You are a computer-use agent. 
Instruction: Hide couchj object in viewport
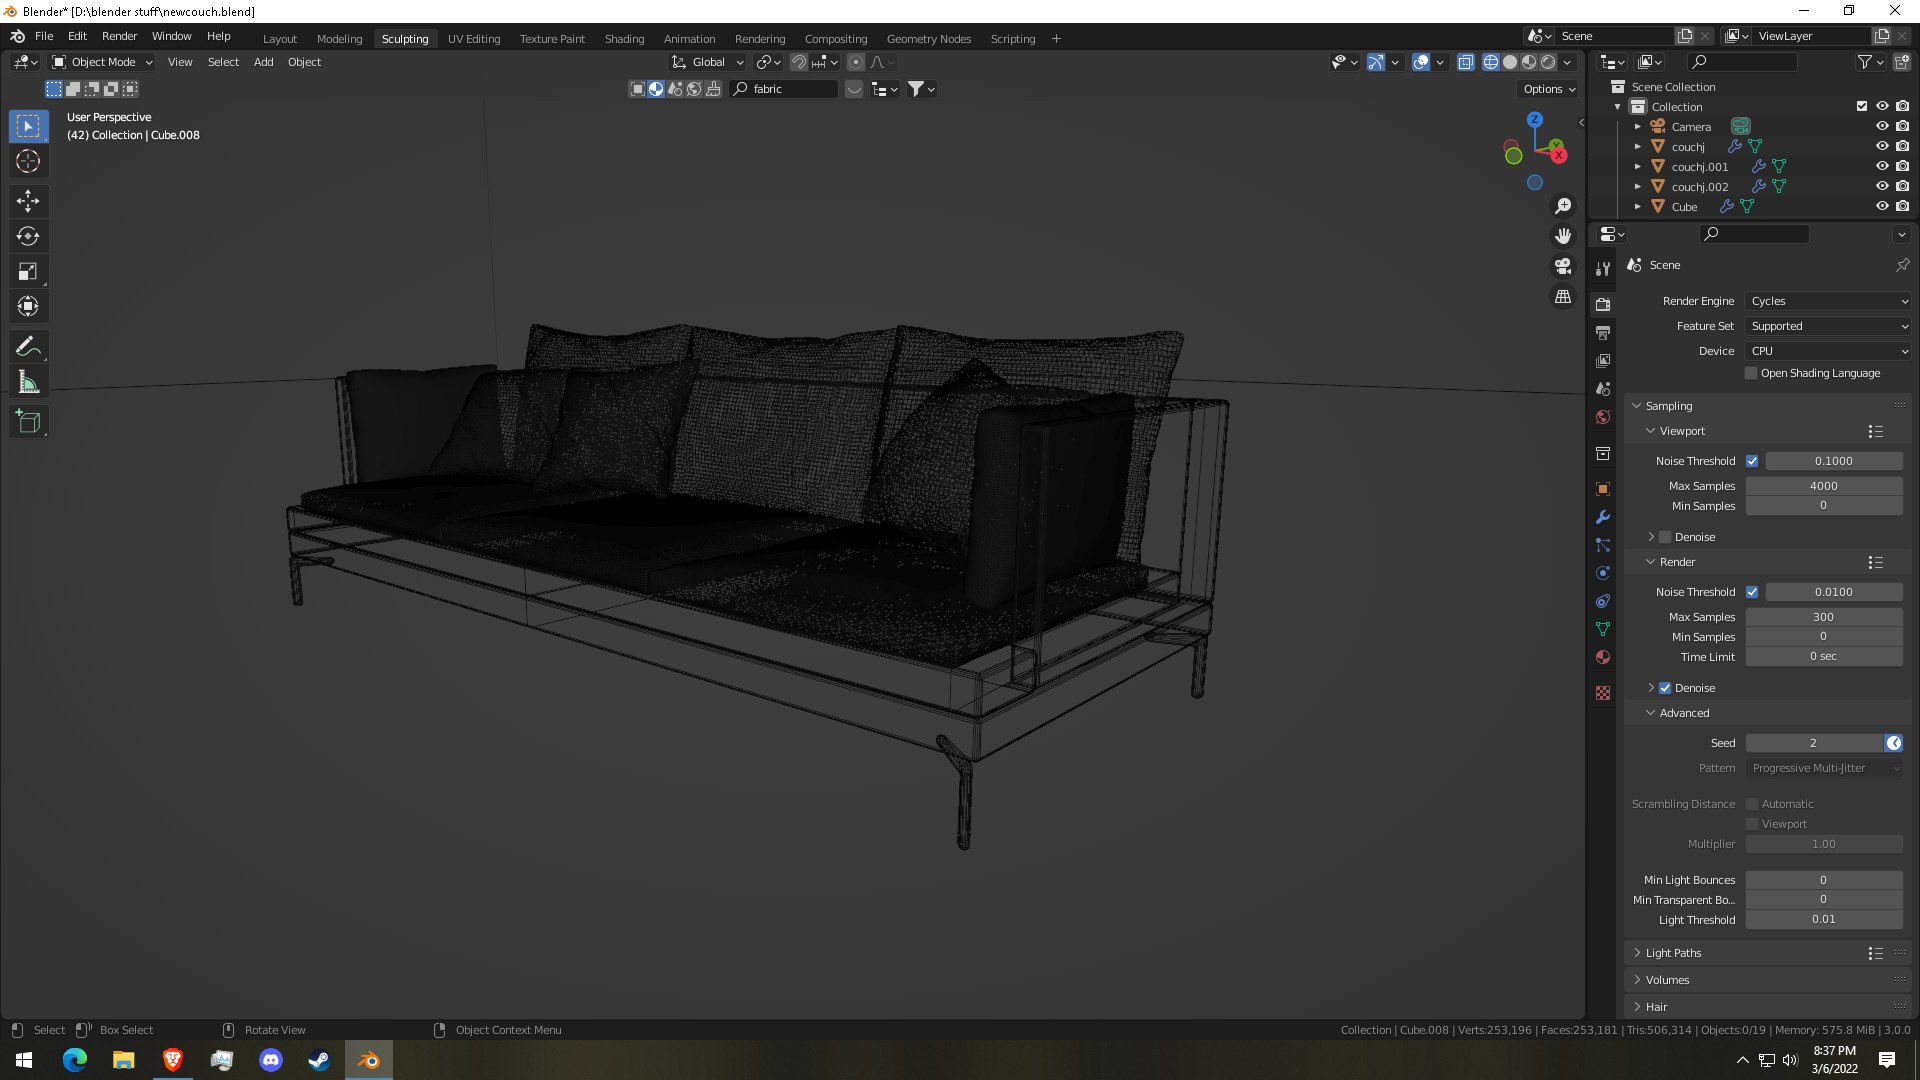coord(1882,146)
